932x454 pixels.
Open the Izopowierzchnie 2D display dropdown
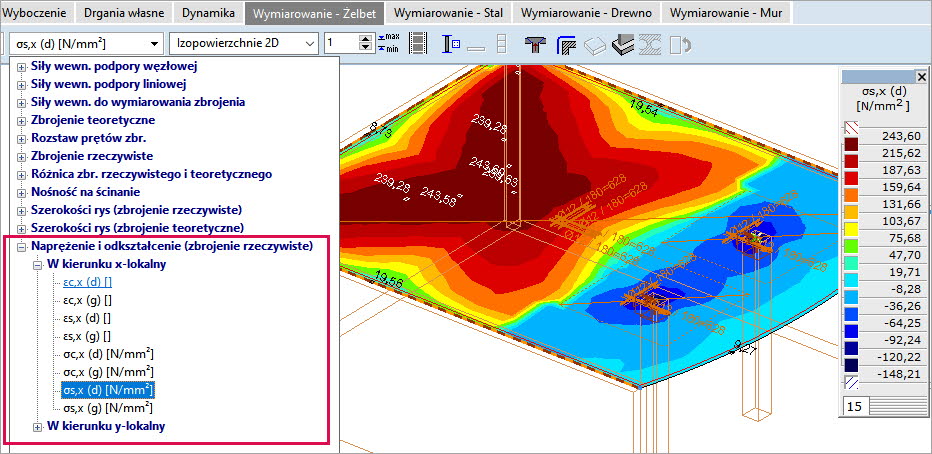(308, 44)
